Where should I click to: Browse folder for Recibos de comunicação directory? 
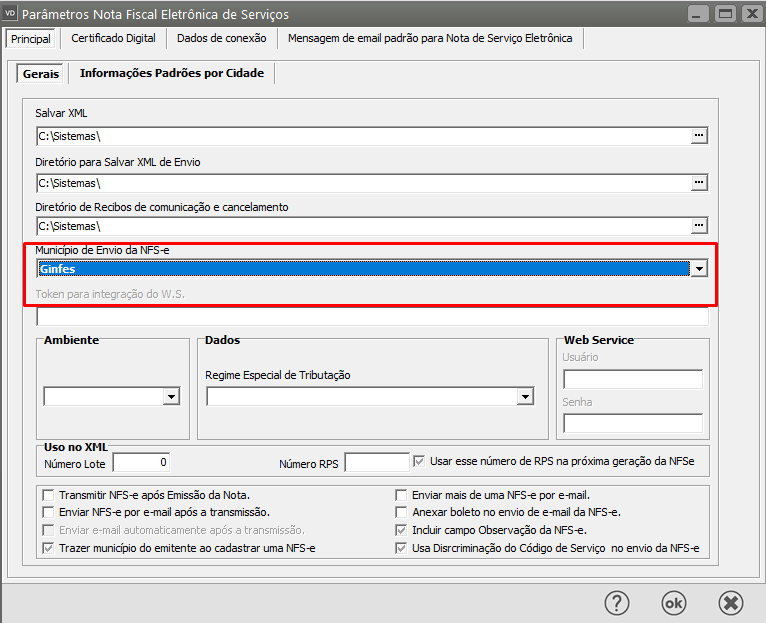[x=699, y=226]
